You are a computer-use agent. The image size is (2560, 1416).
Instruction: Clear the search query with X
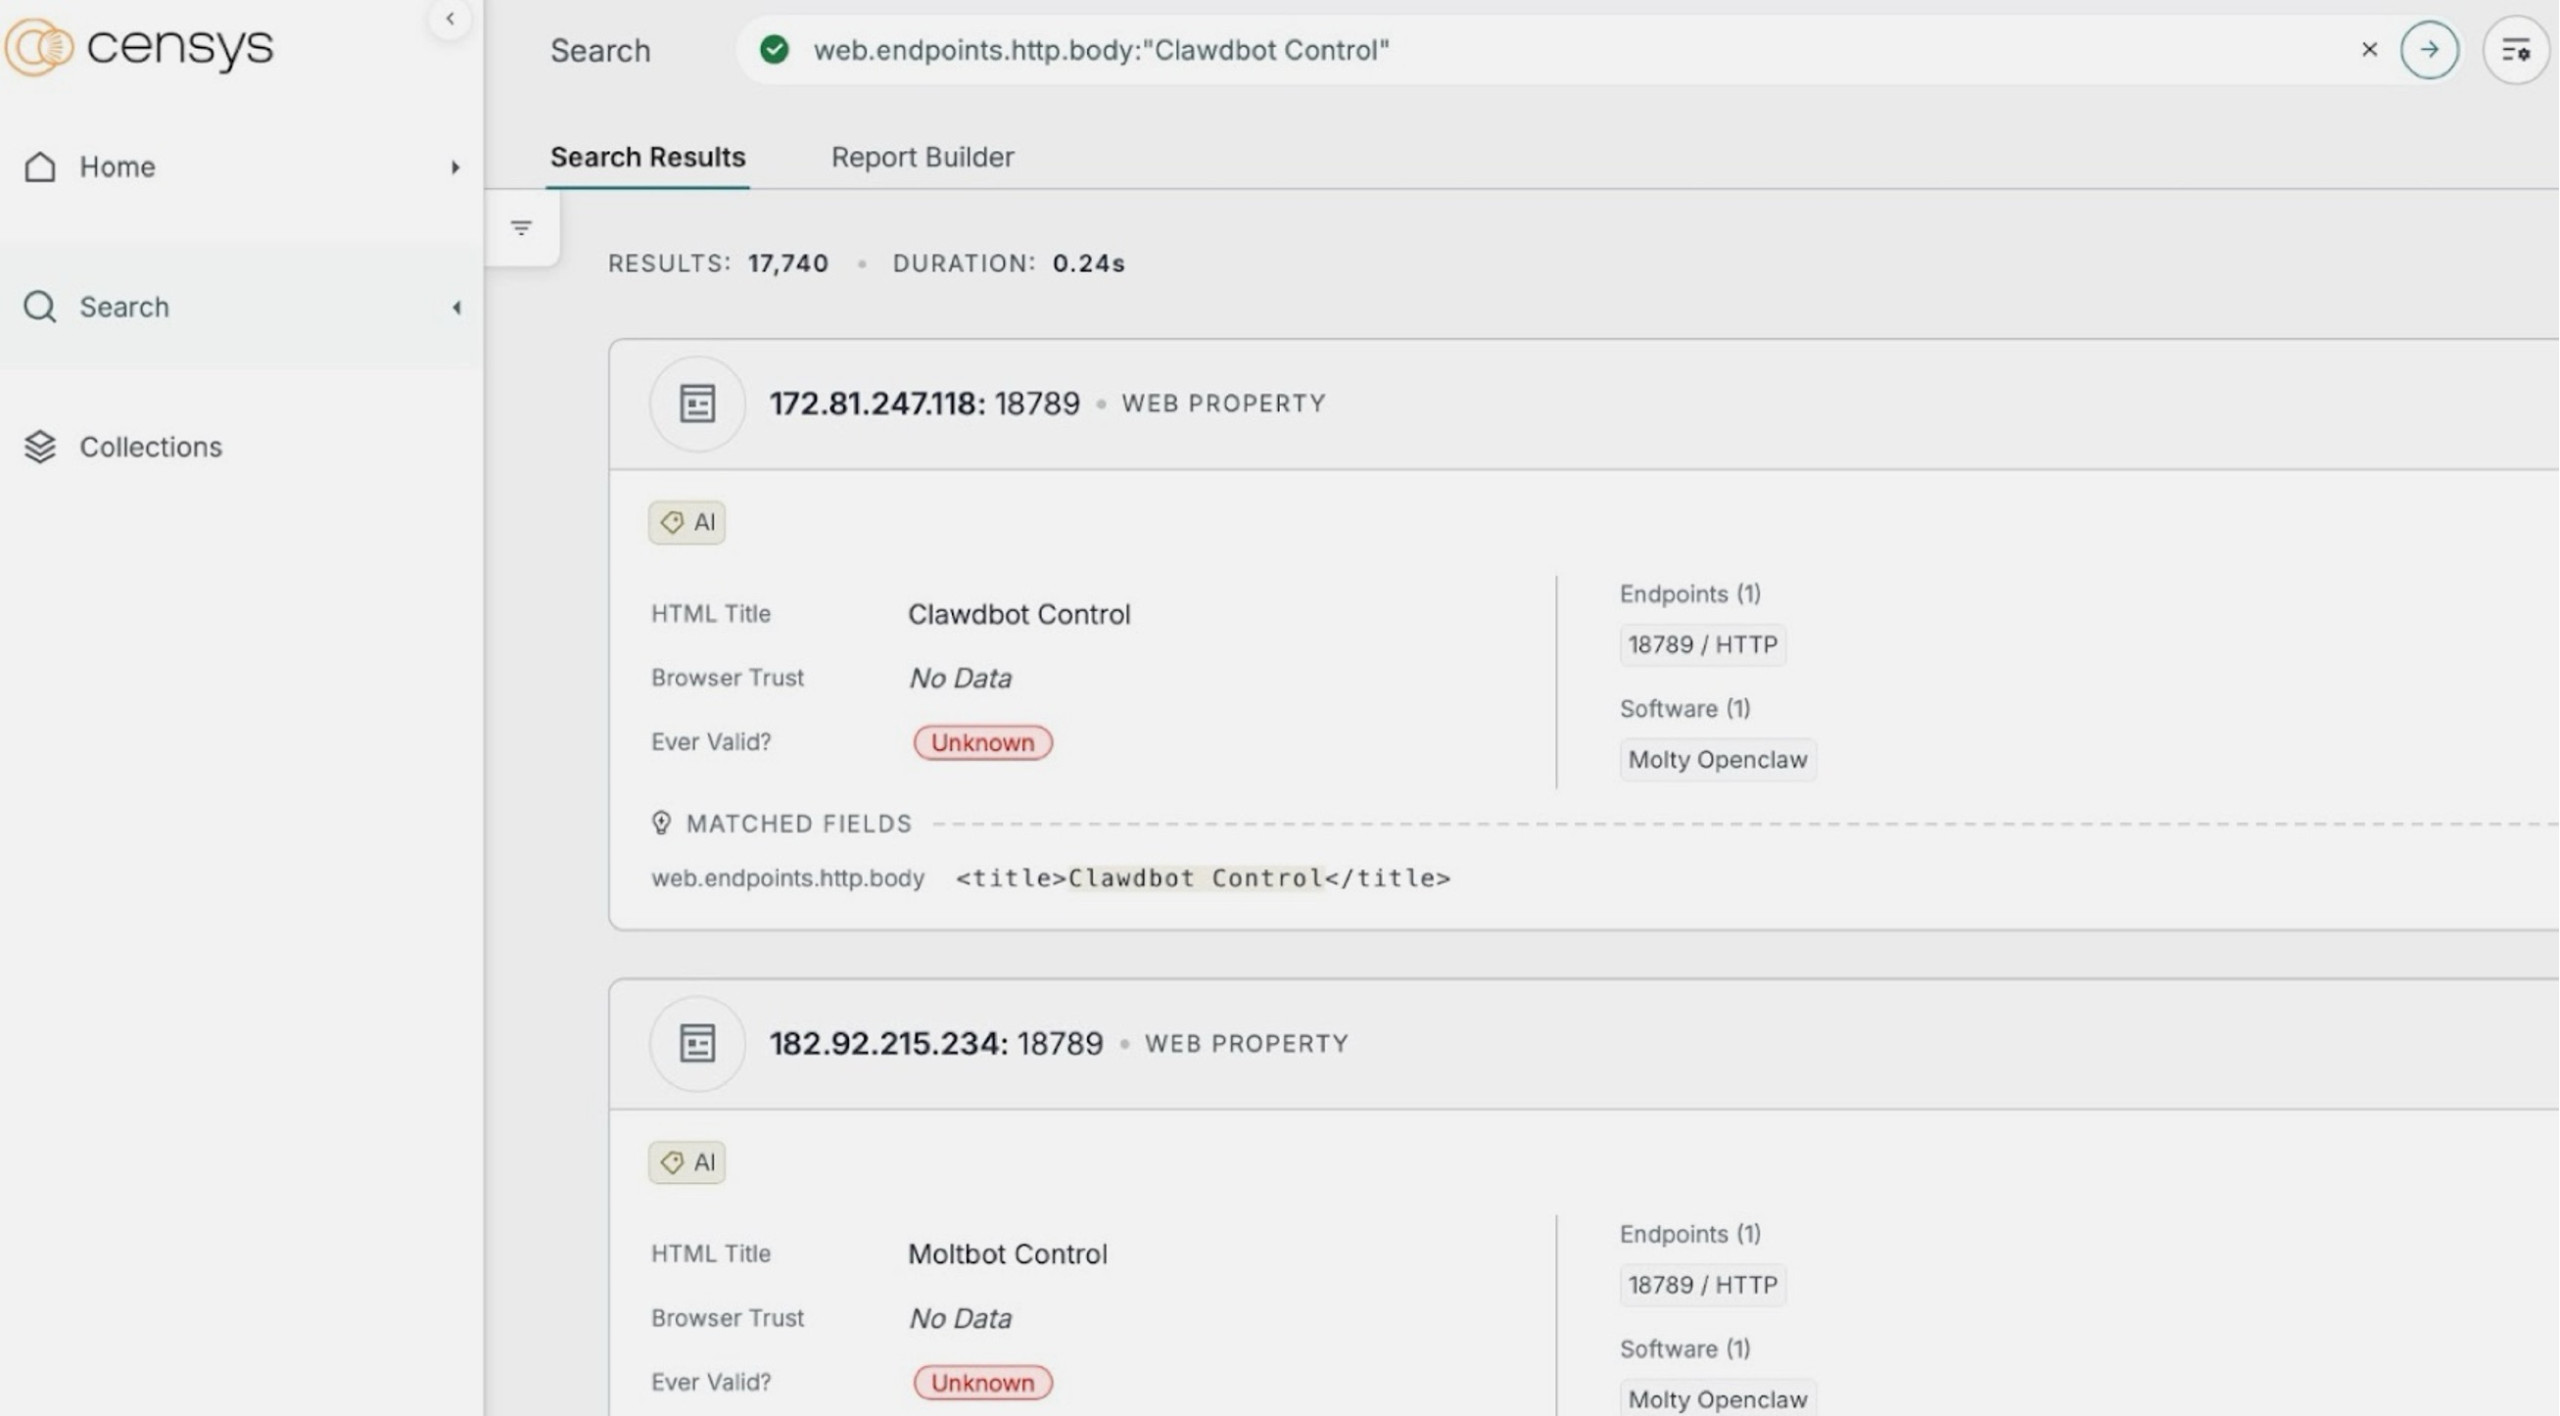(x=2369, y=50)
